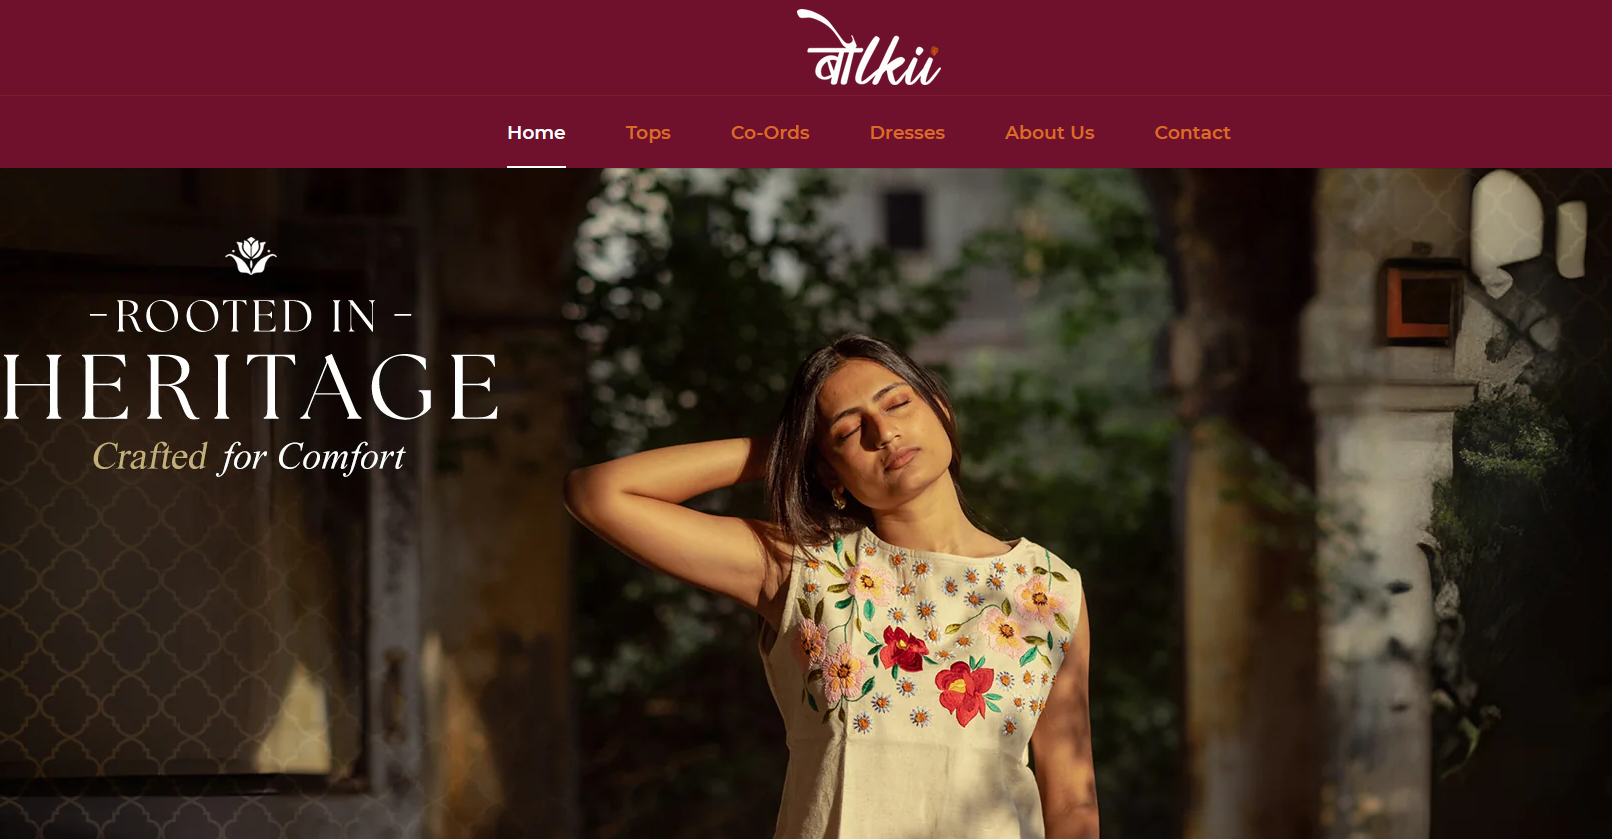Go to the Tops page
This screenshot has height=839, width=1612.
[x=648, y=132]
